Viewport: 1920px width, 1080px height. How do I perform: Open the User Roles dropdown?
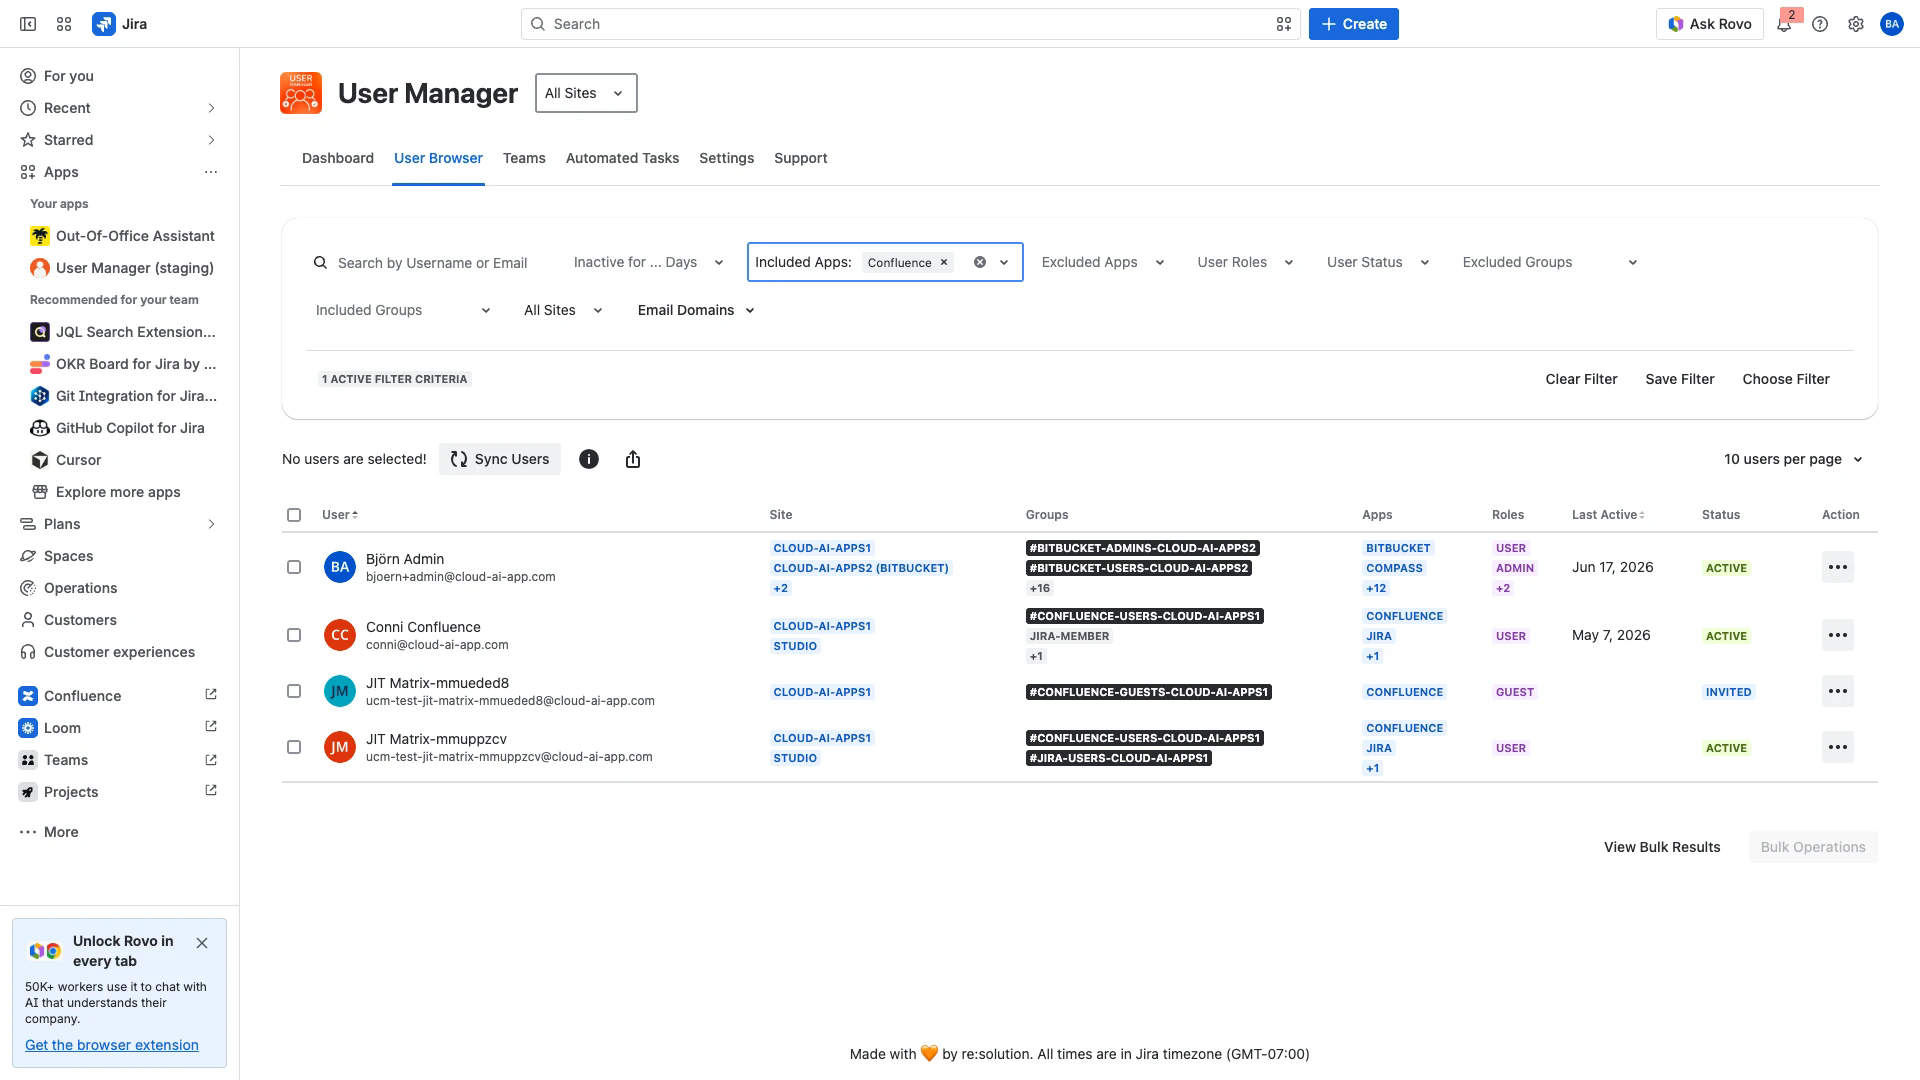(1245, 262)
